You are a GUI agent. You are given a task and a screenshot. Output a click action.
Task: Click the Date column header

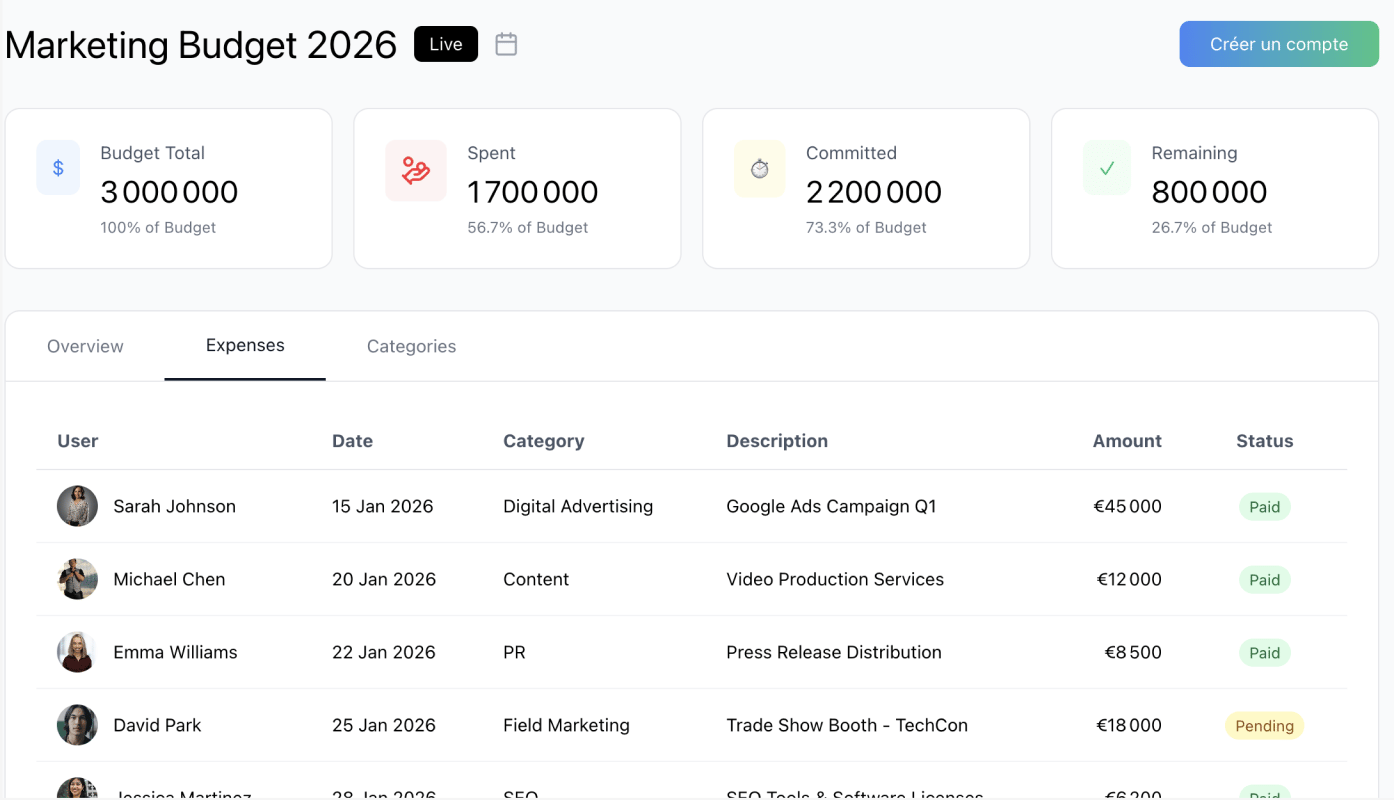tap(352, 441)
